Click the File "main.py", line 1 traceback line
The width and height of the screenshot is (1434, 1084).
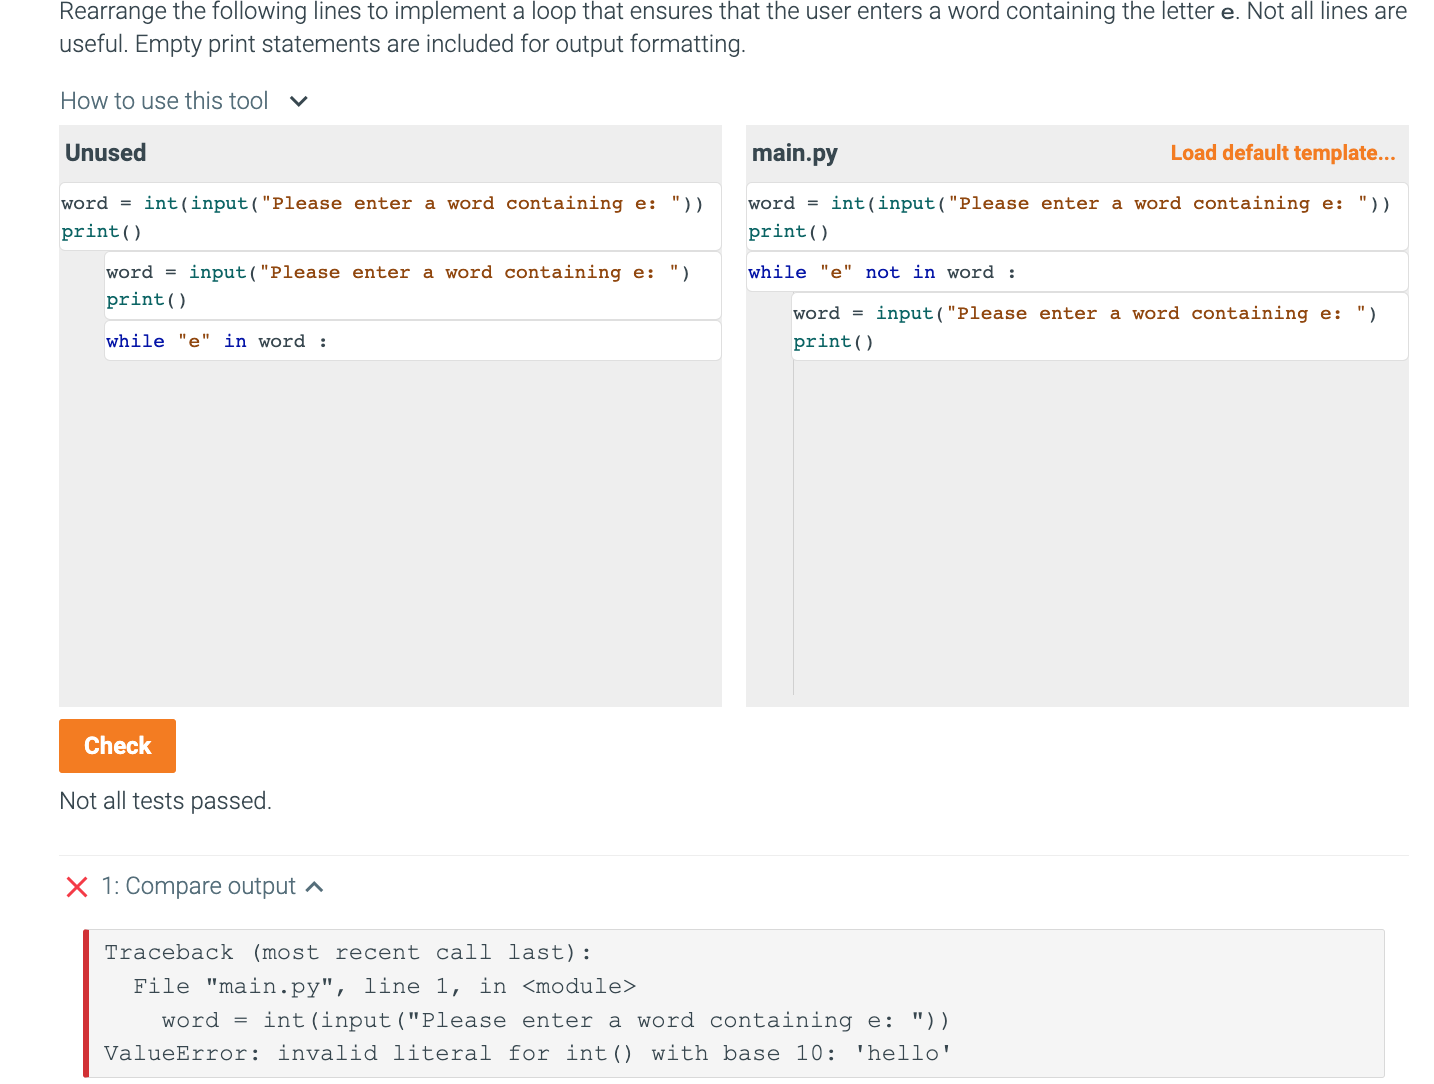[x=385, y=987]
